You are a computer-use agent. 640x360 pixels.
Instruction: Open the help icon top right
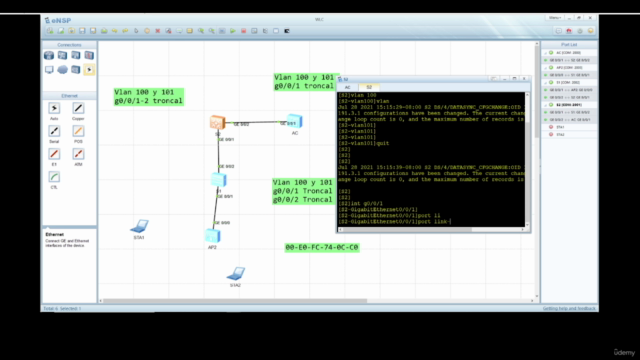coord(591,31)
